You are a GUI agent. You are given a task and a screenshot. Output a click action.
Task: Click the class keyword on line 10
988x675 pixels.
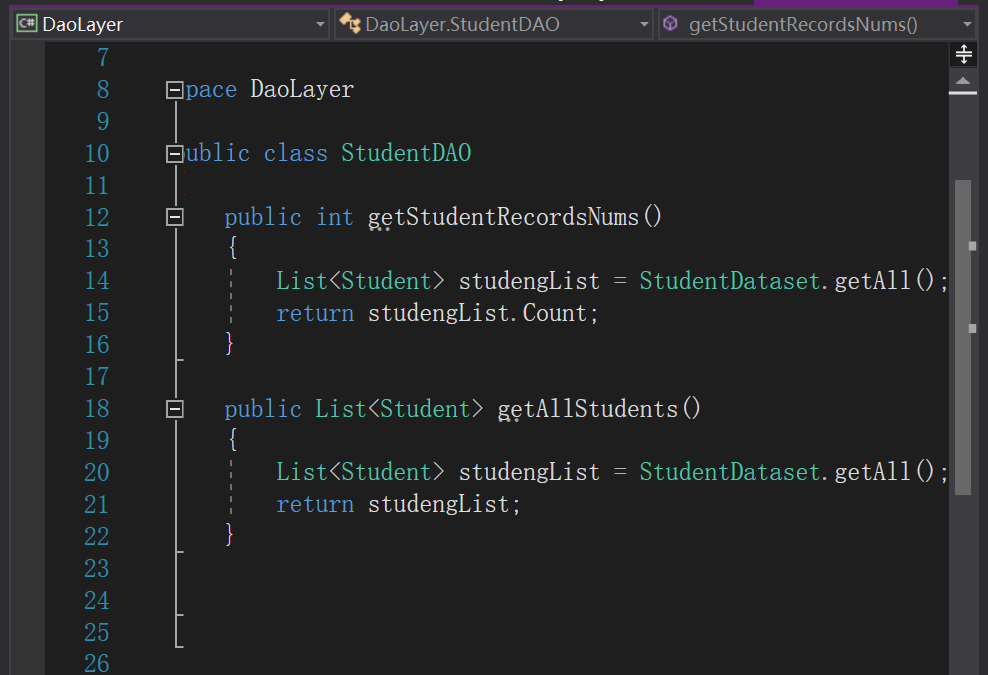pos(296,153)
